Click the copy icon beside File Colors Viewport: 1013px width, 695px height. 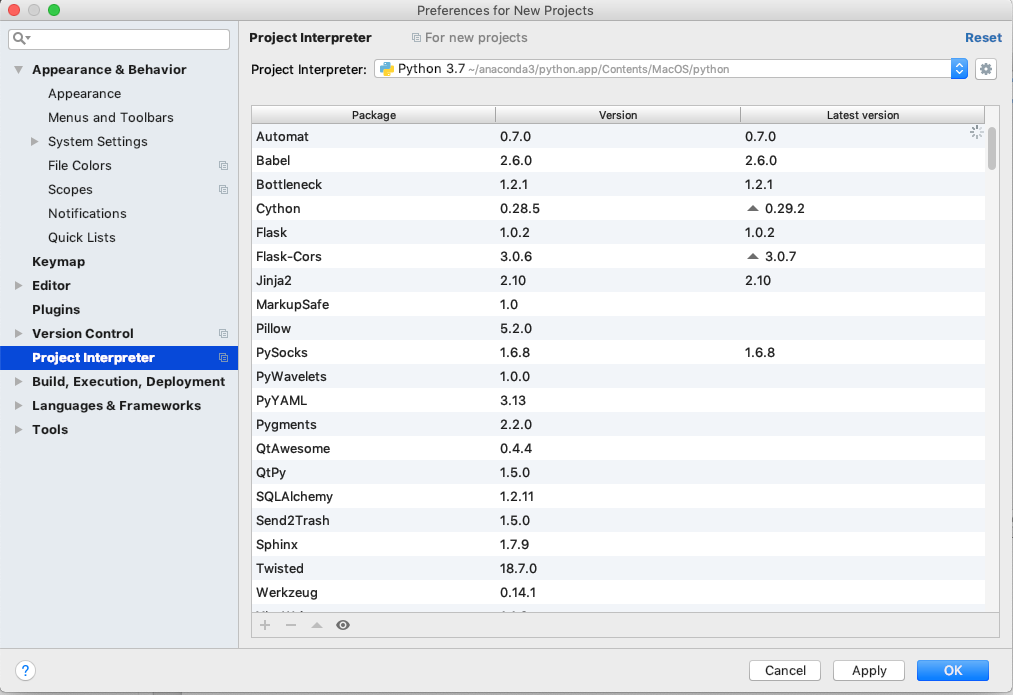click(223, 166)
